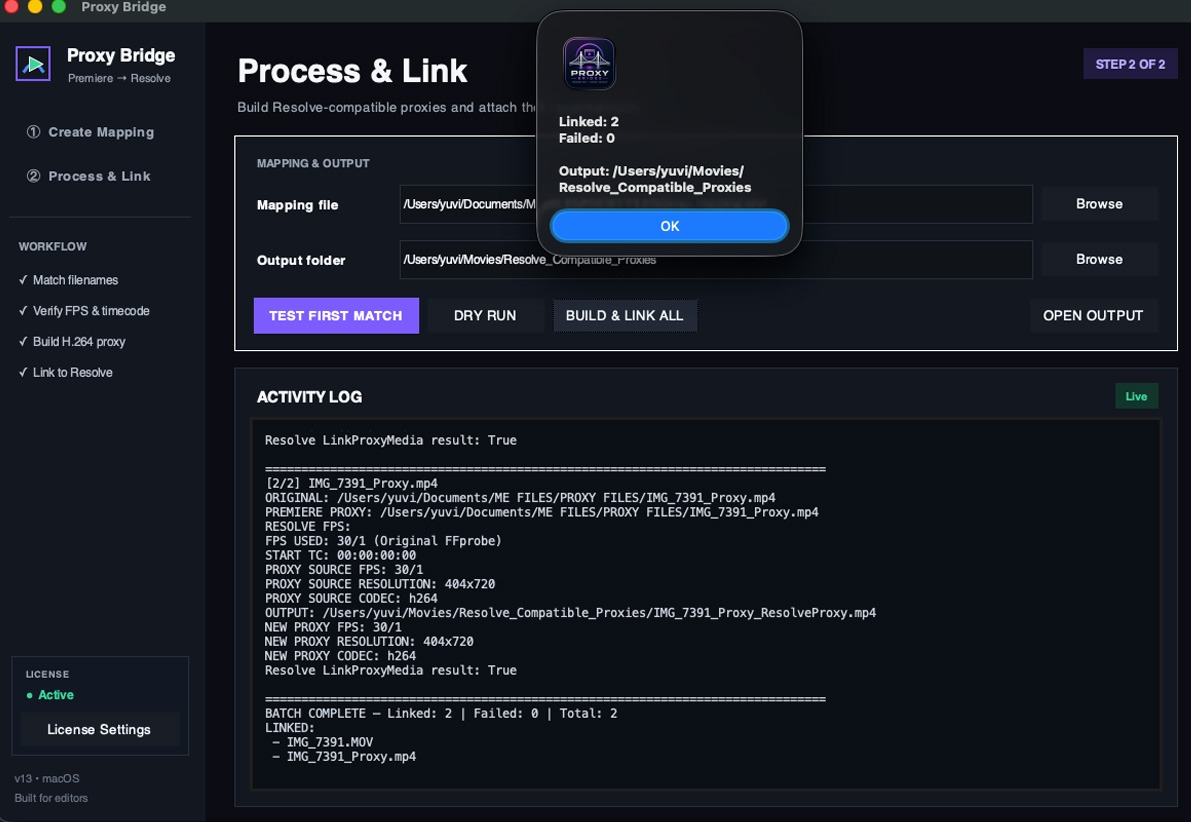
Task: Click the Active license status text
Action: click(x=55, y=695)
